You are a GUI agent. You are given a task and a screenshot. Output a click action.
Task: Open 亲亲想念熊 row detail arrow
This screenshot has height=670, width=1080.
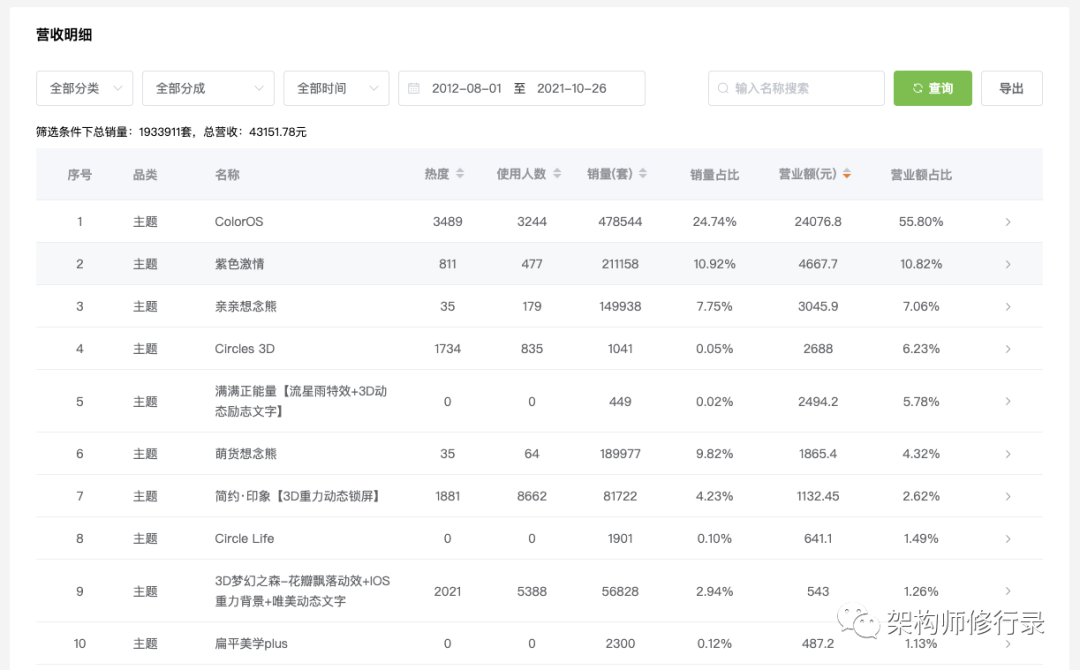(1008, 306)
